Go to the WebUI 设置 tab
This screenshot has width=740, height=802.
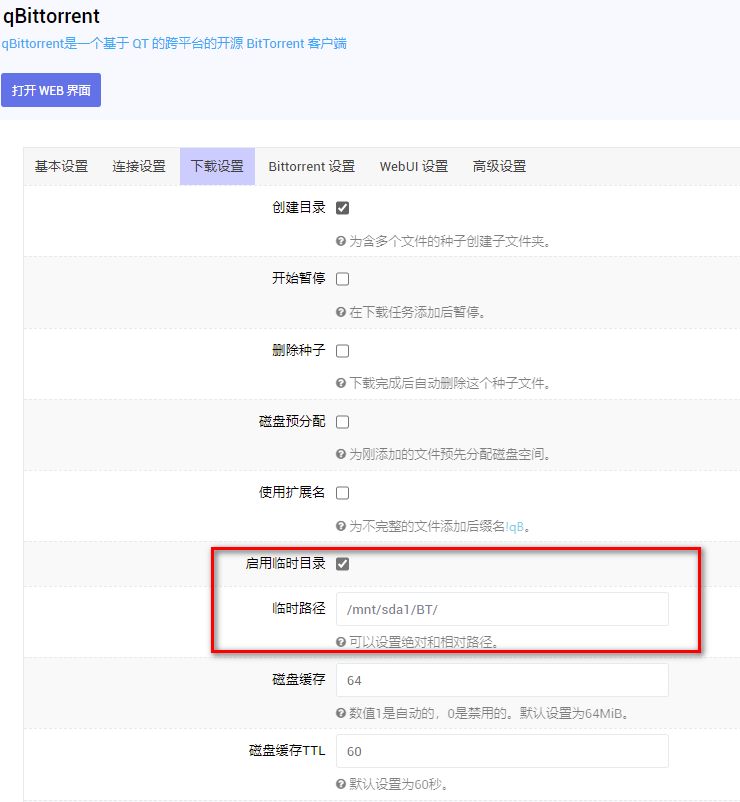pos(414,166)
